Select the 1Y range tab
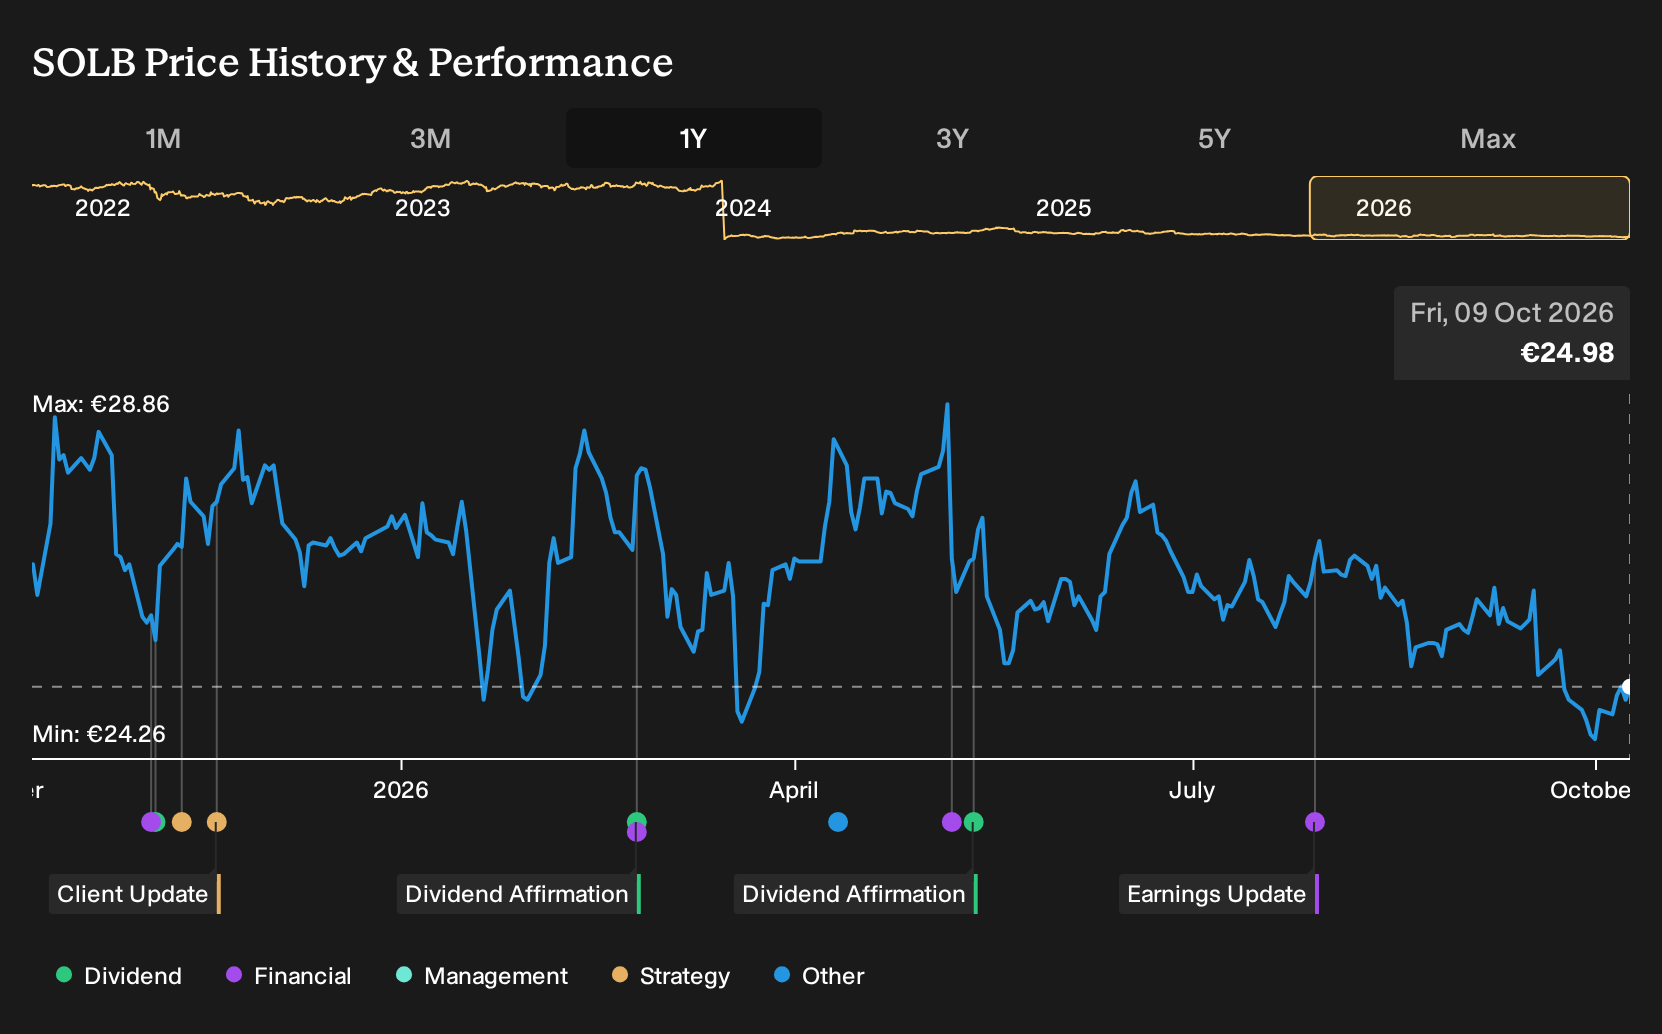Viewport: 1662px width, 1034px height. pos(693,138)
